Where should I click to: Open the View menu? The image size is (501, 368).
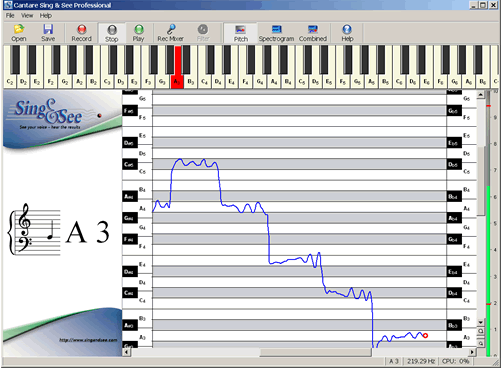click(27, 15)
